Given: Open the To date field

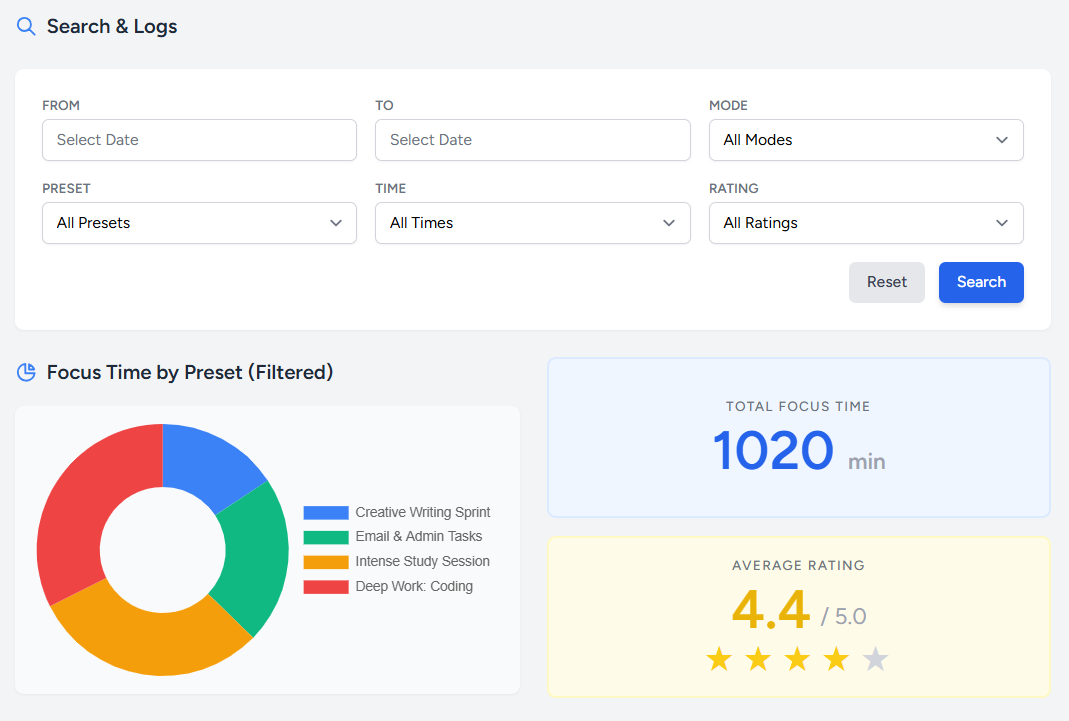Looking at the screenshot, I should pos(532,140).
